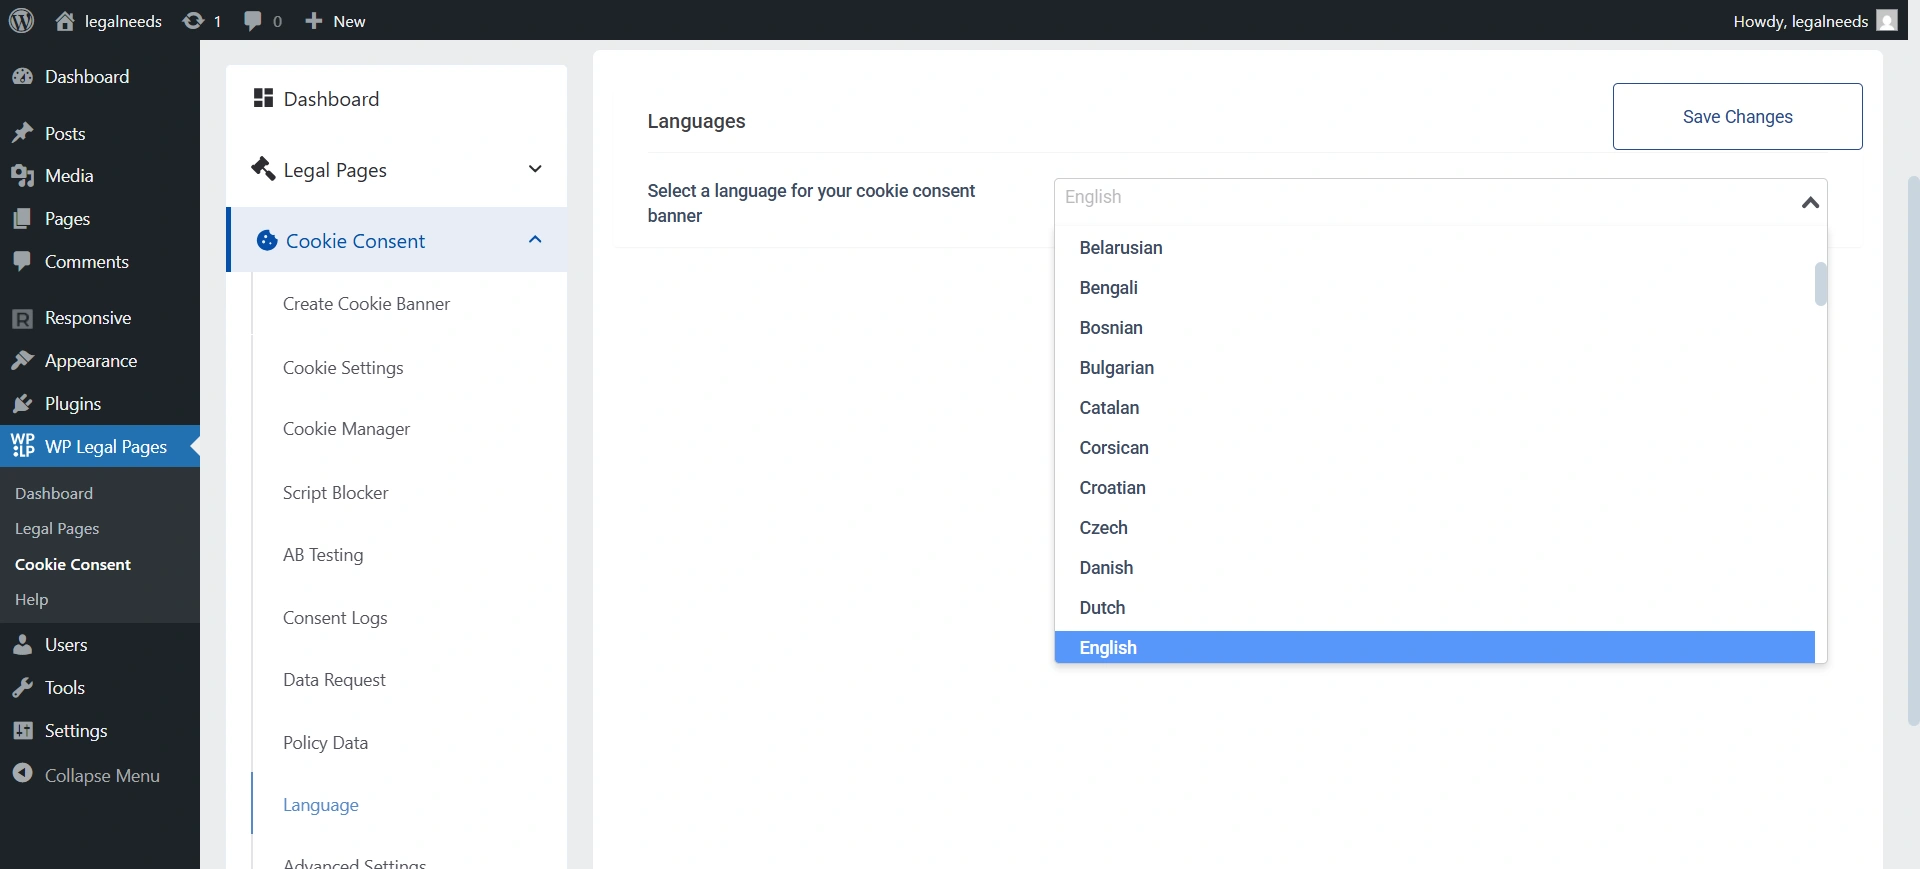The width and height of the screenshot is (1920, 869).
Task: Click the Legal Pages gavel icon
Action: (x=263, y=168)
